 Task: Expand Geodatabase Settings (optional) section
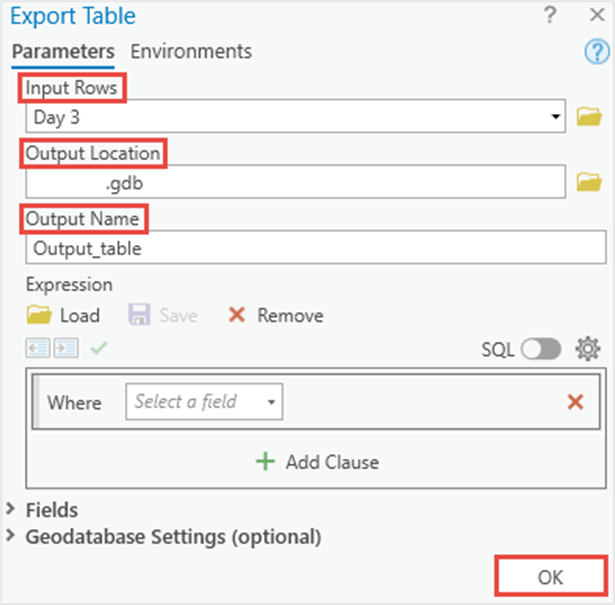(12, 536)
